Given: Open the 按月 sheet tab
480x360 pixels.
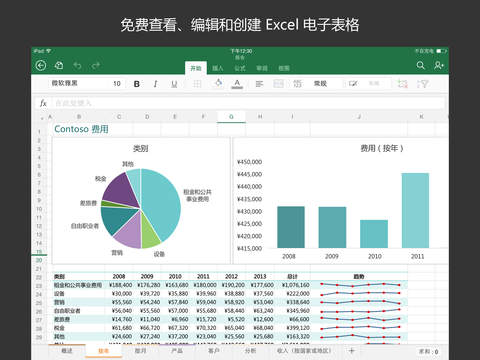Looking at the screenshot, I should tap(140, 351).
